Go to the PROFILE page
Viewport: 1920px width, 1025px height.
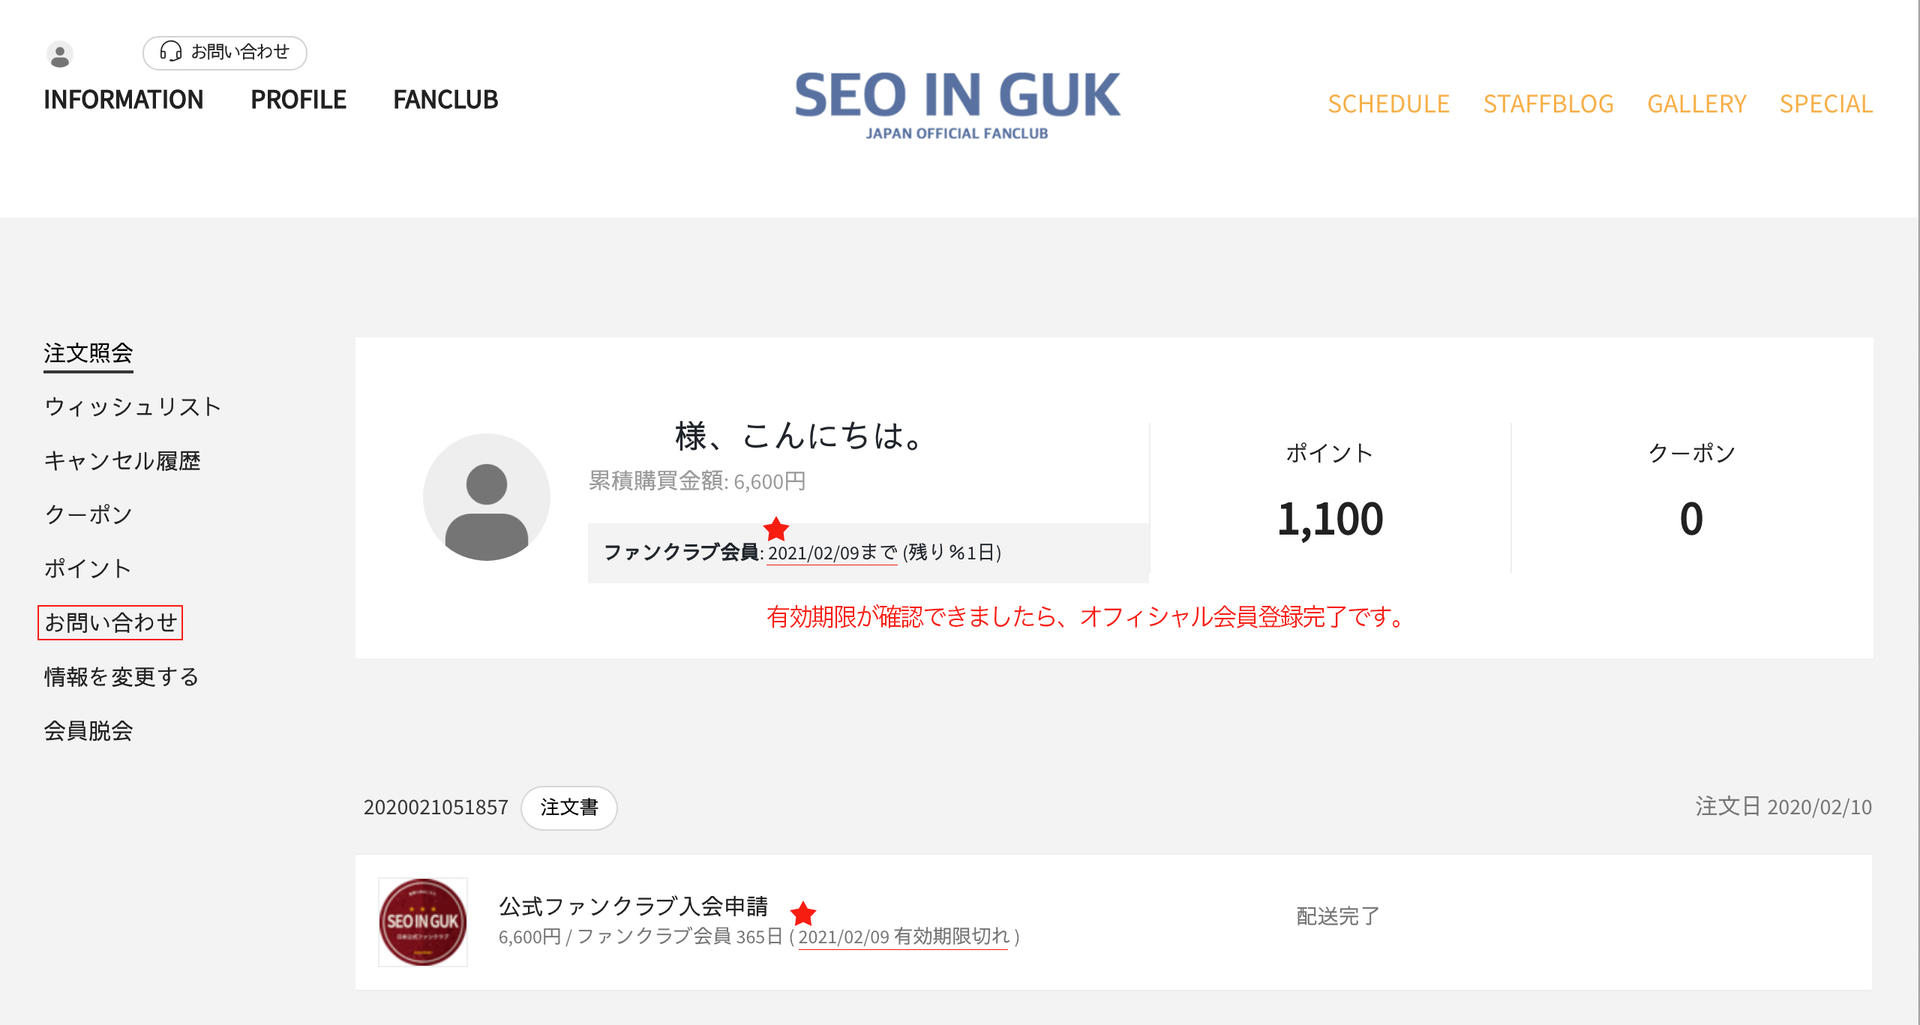298,100
